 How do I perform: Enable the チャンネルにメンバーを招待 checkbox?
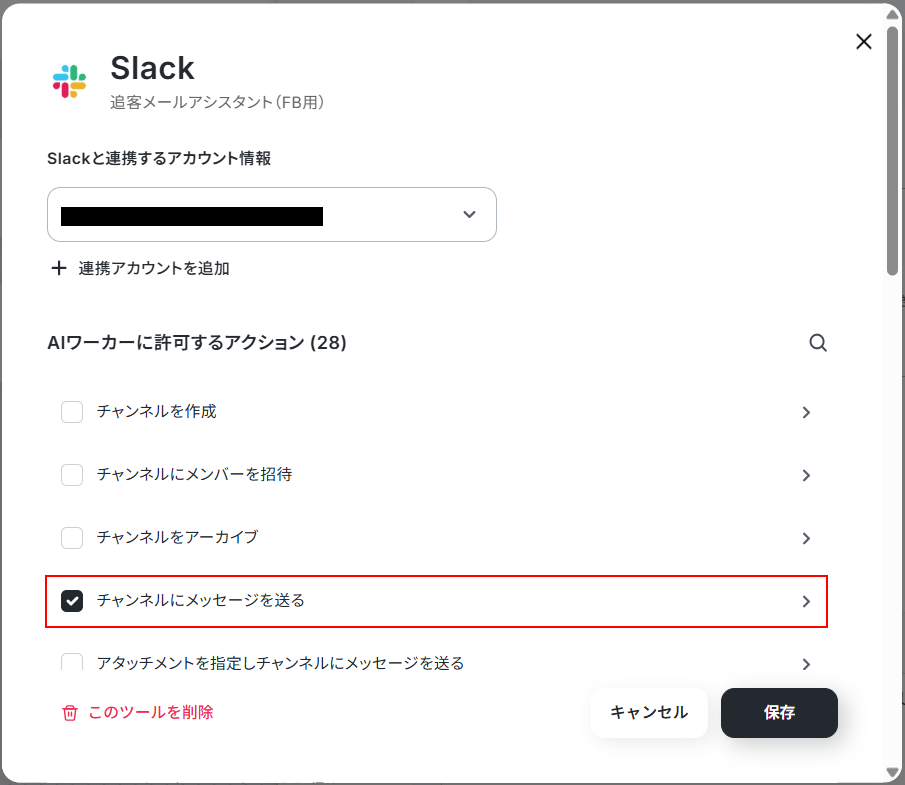(72, 475)
